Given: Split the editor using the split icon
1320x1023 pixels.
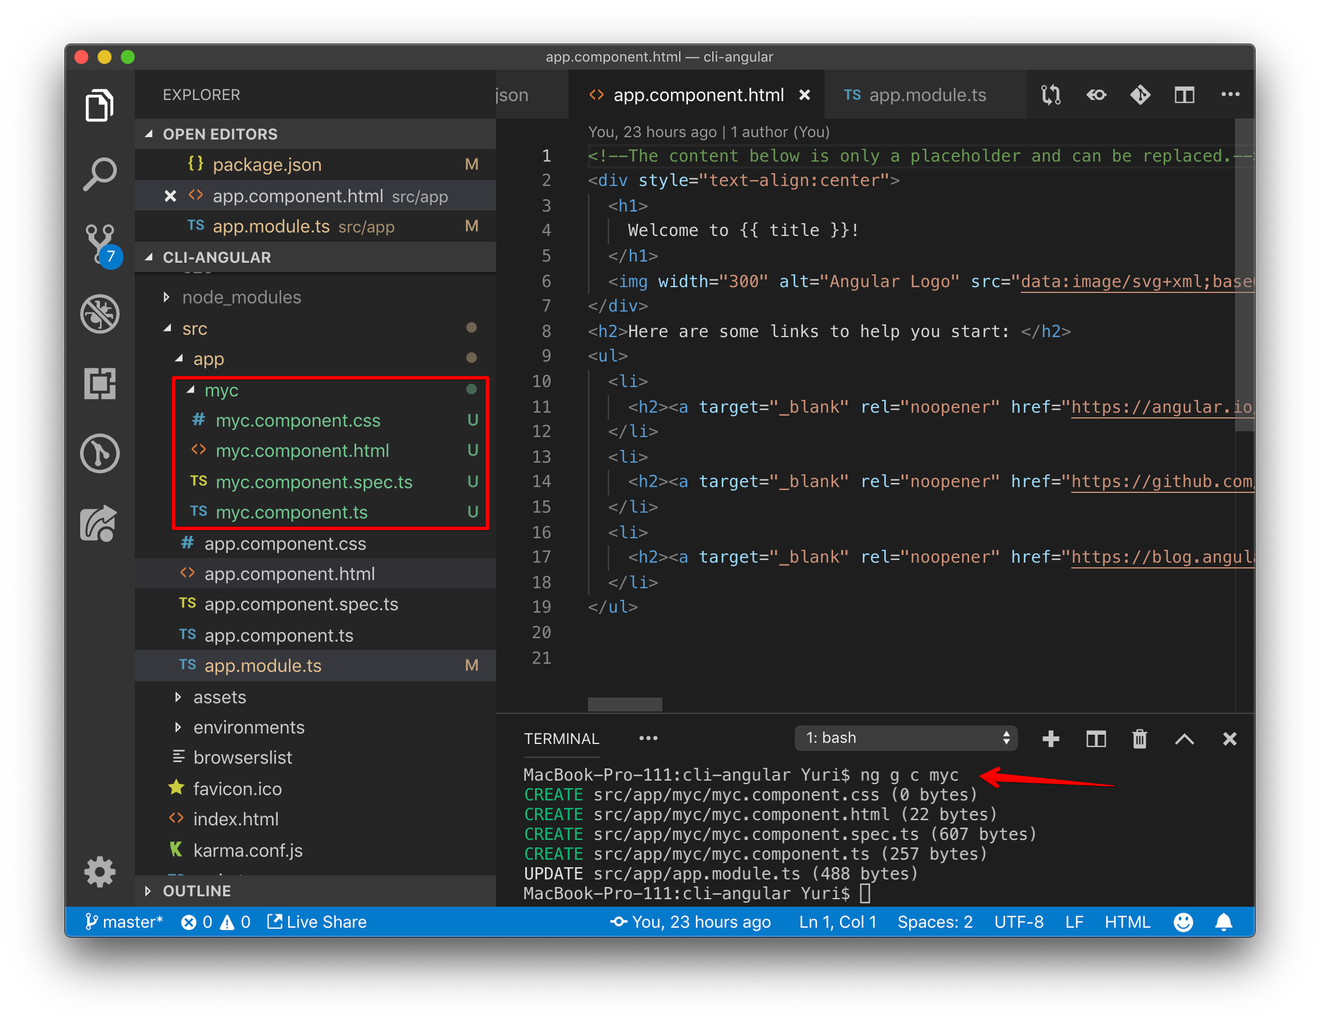Looking at the screenshot, I should pos(1184,94).
